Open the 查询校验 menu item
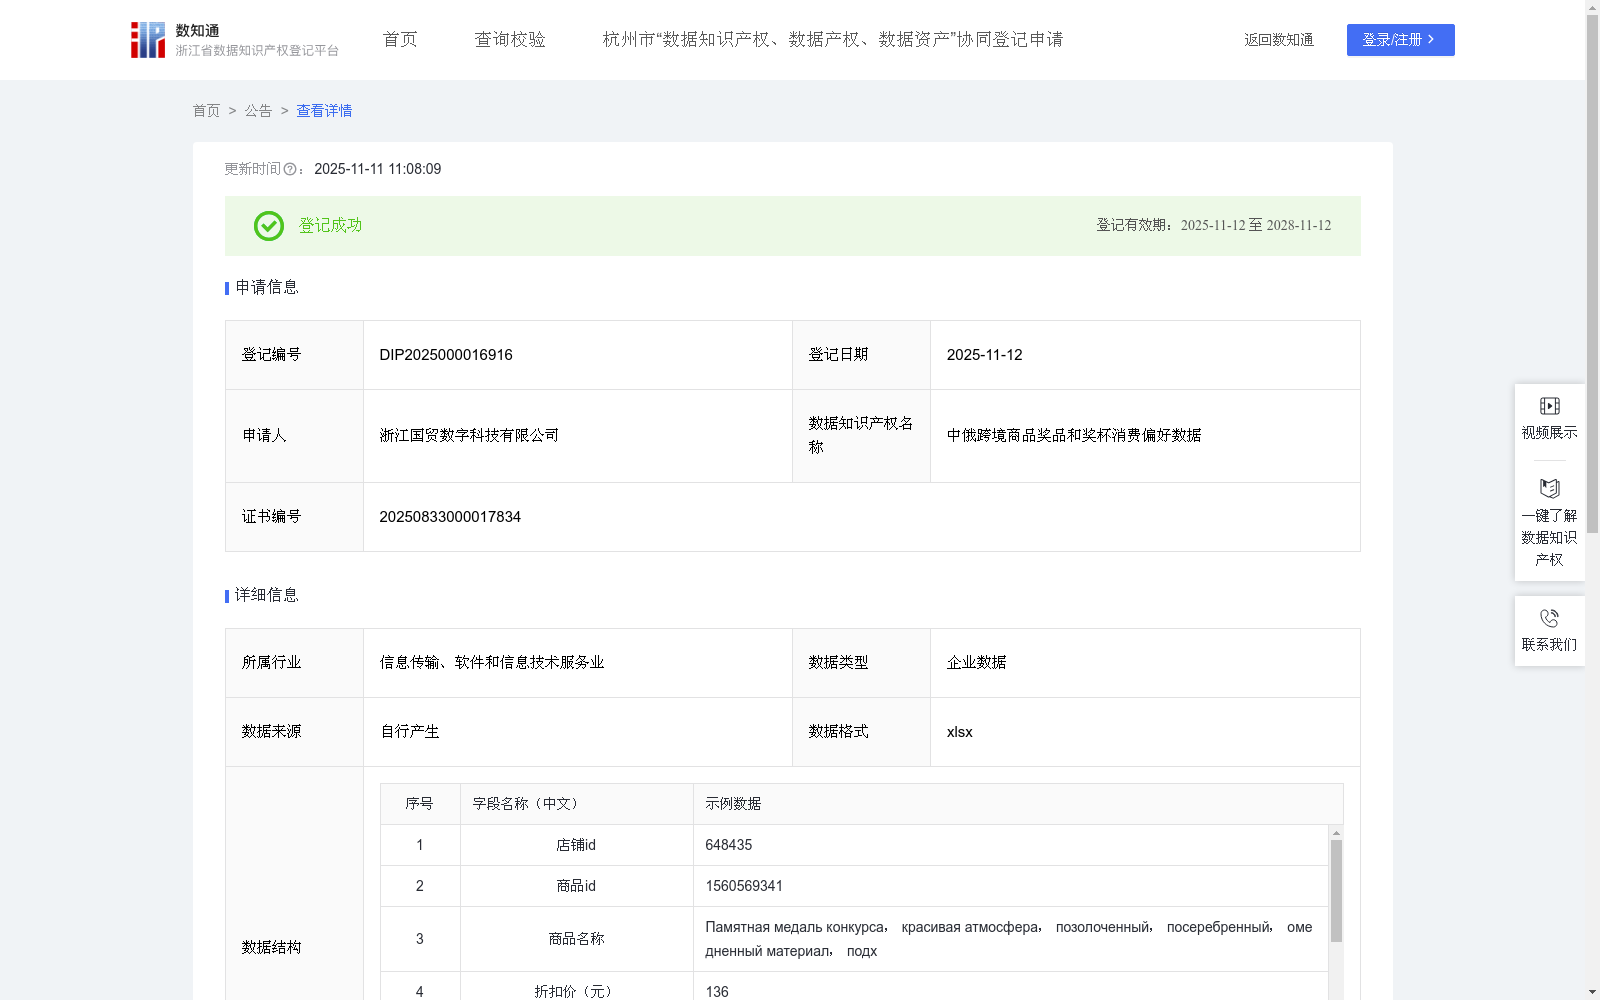This screenshot has height=1000, width=1600. 510,40
